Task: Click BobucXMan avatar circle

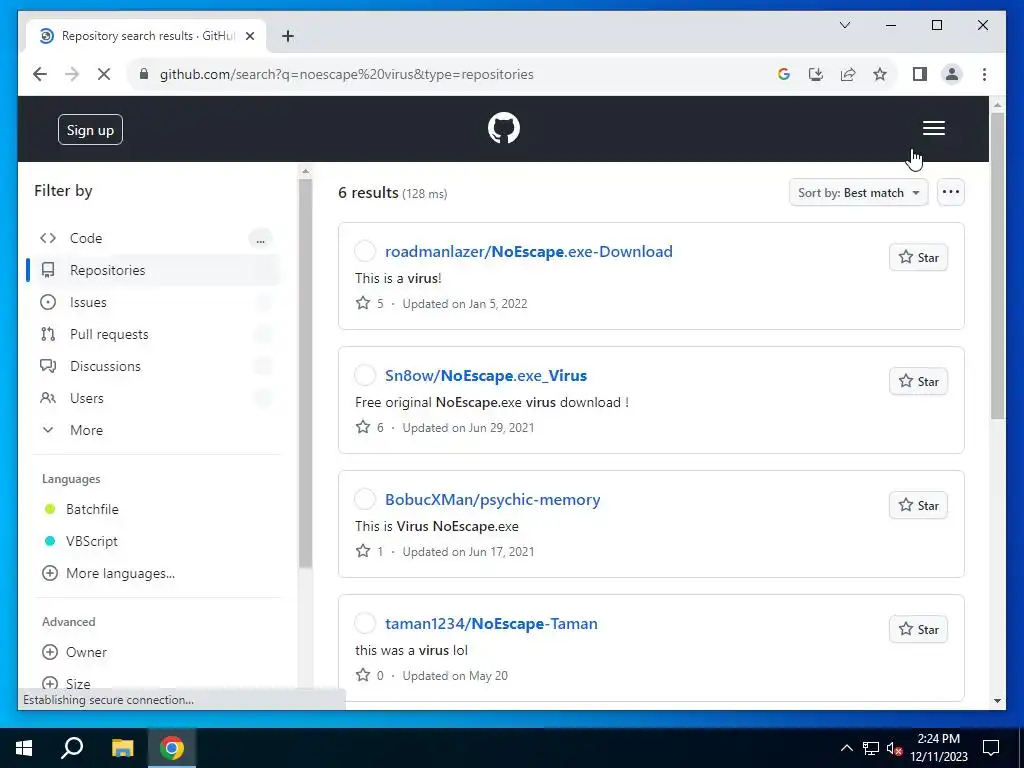Action: click(x=365, y=499)
